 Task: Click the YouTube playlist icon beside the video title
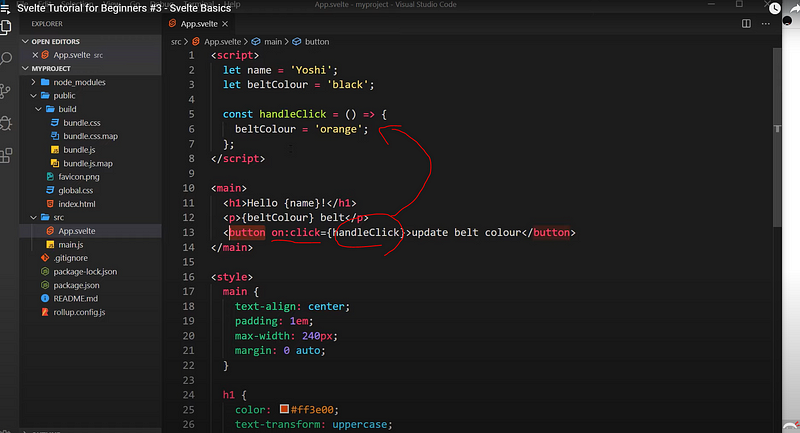(x=5, y=8)
